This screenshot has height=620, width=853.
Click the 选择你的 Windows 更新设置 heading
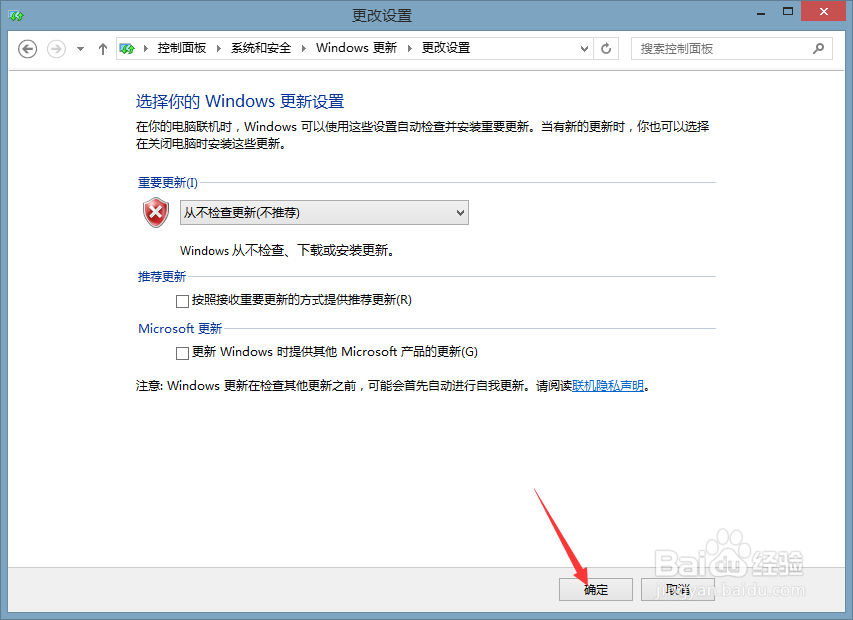(x=240, y=102)
